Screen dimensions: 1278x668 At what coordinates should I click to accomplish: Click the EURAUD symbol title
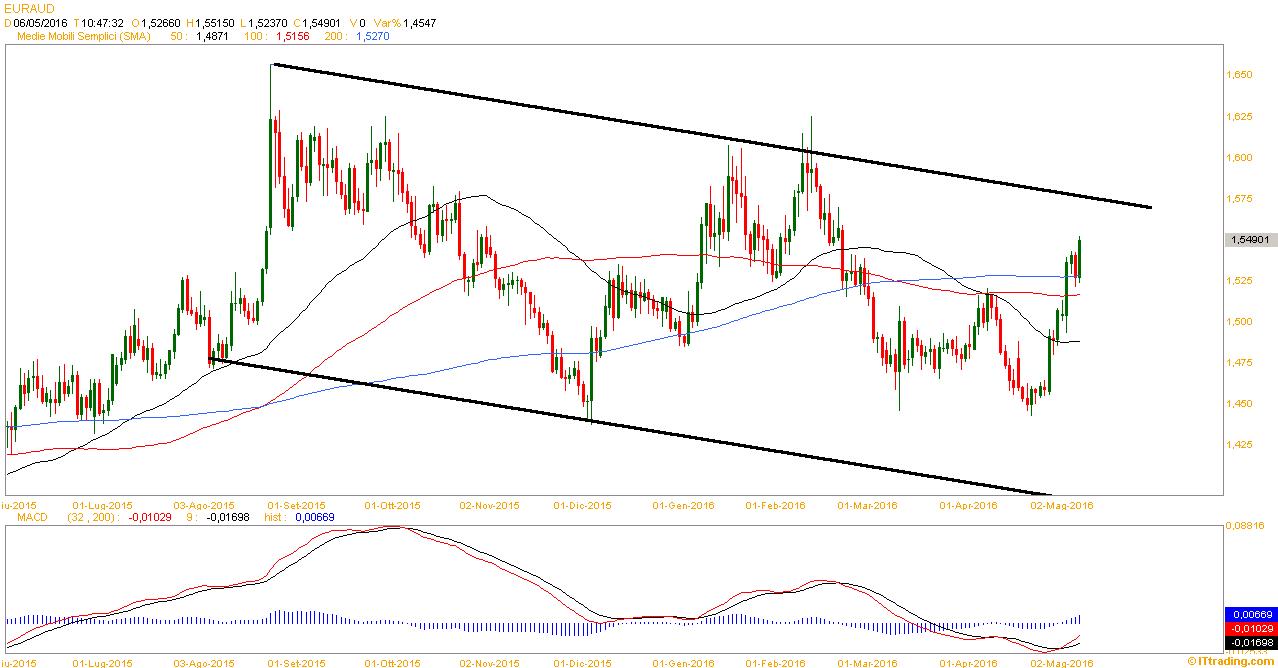(29, 8)
